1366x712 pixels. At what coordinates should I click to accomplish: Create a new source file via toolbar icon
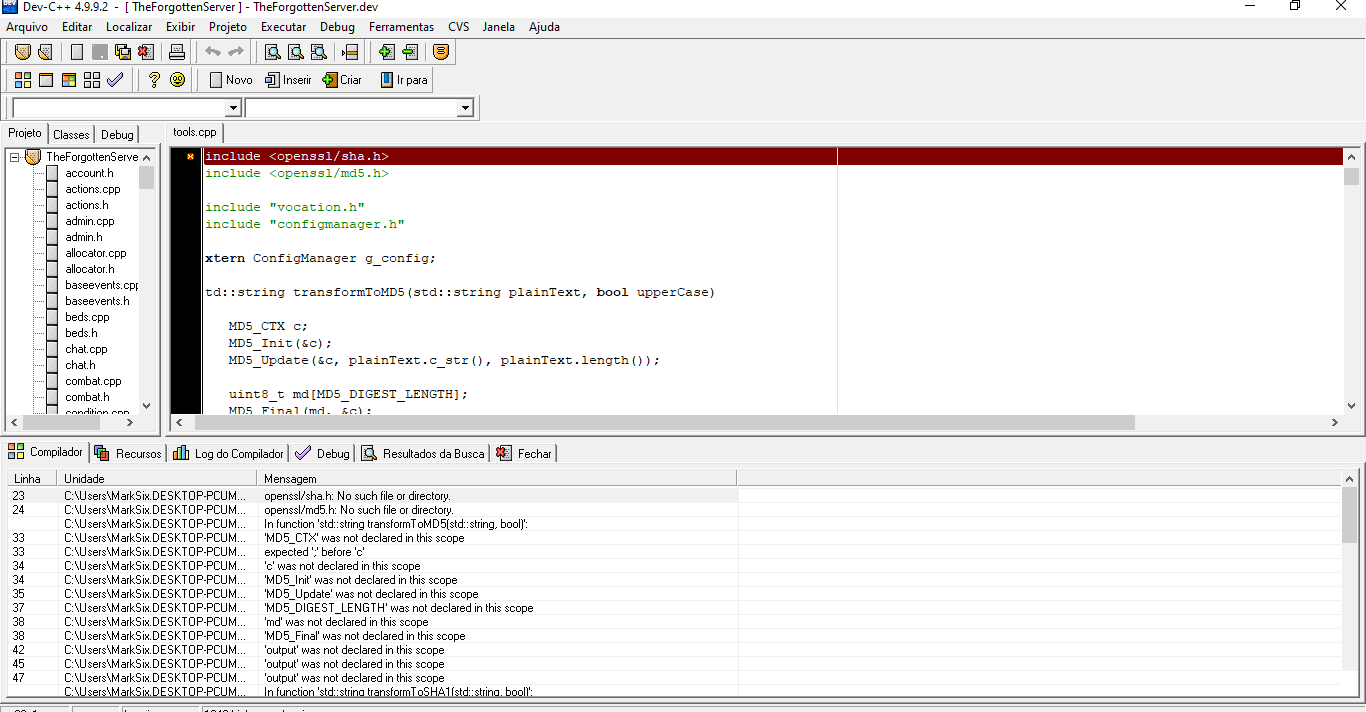(77, 52)
